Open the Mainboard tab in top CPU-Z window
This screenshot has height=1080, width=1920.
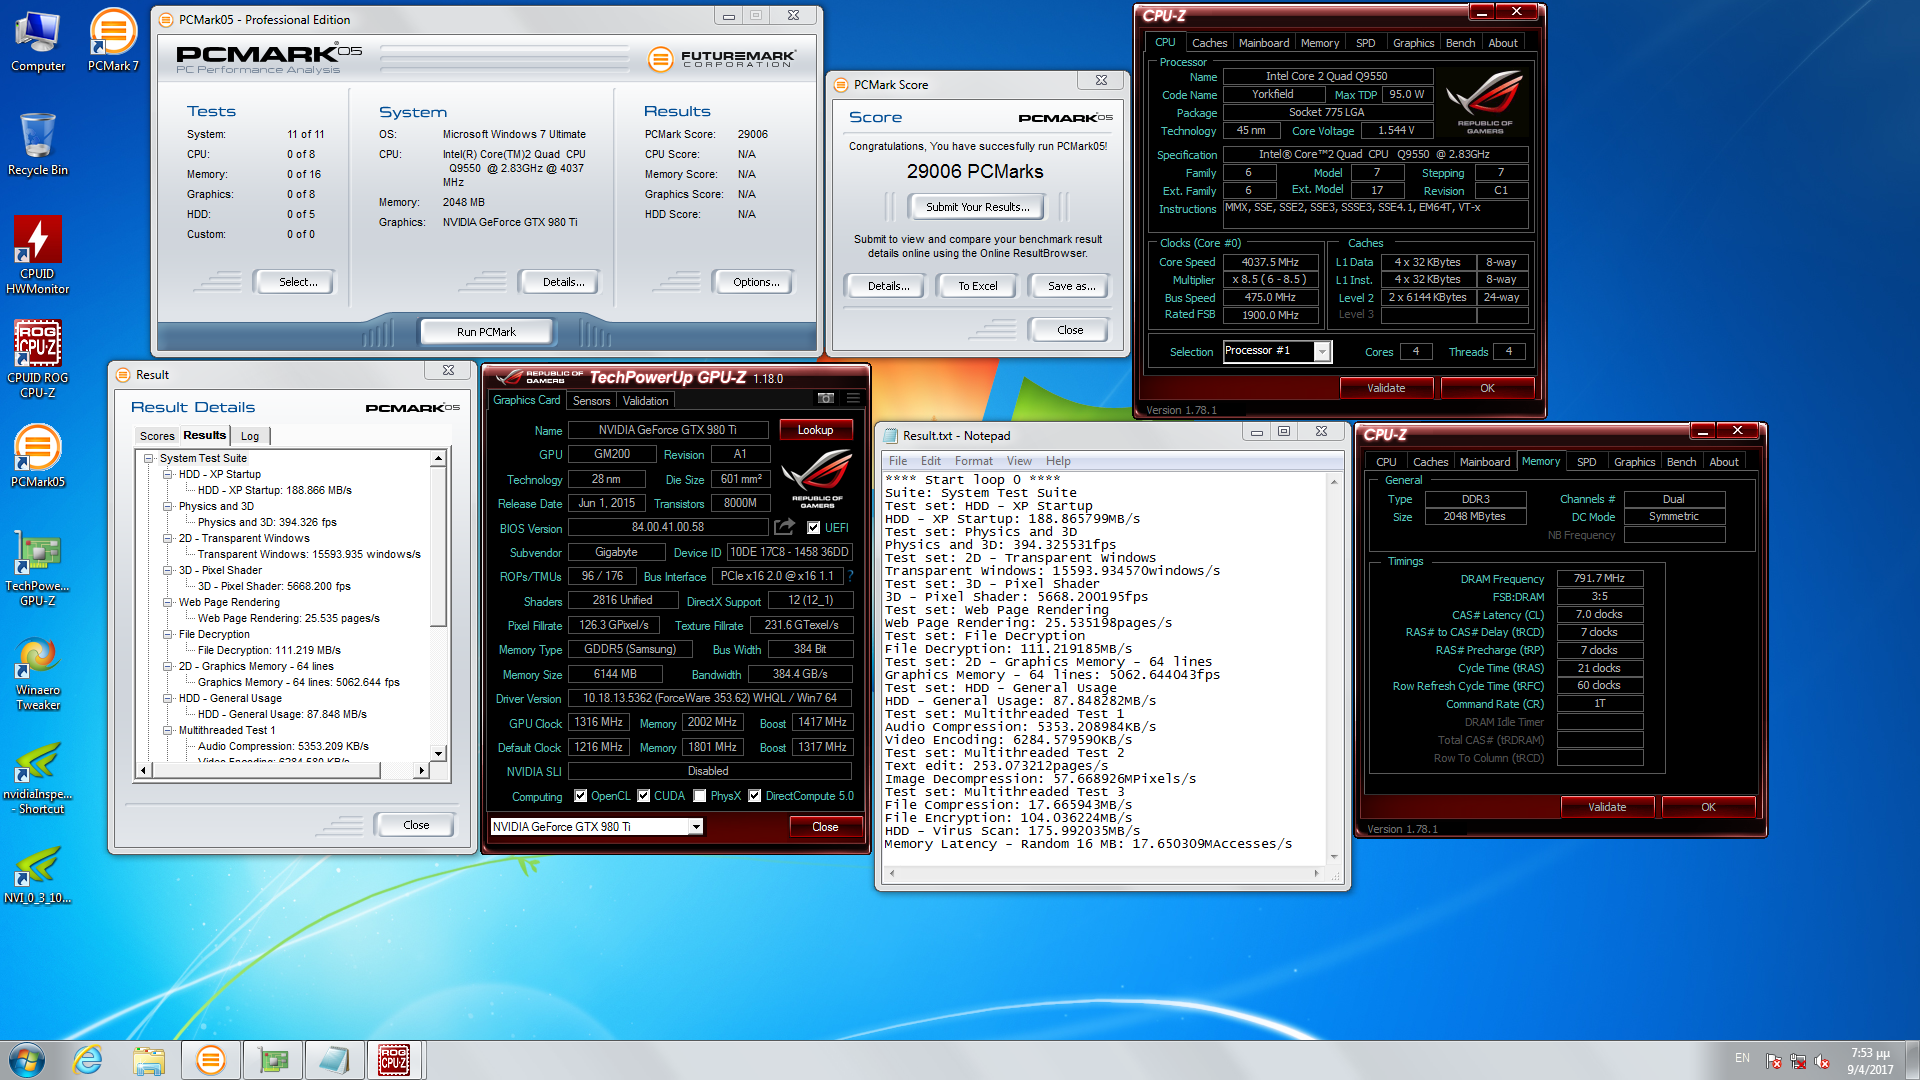(1263, 43)
